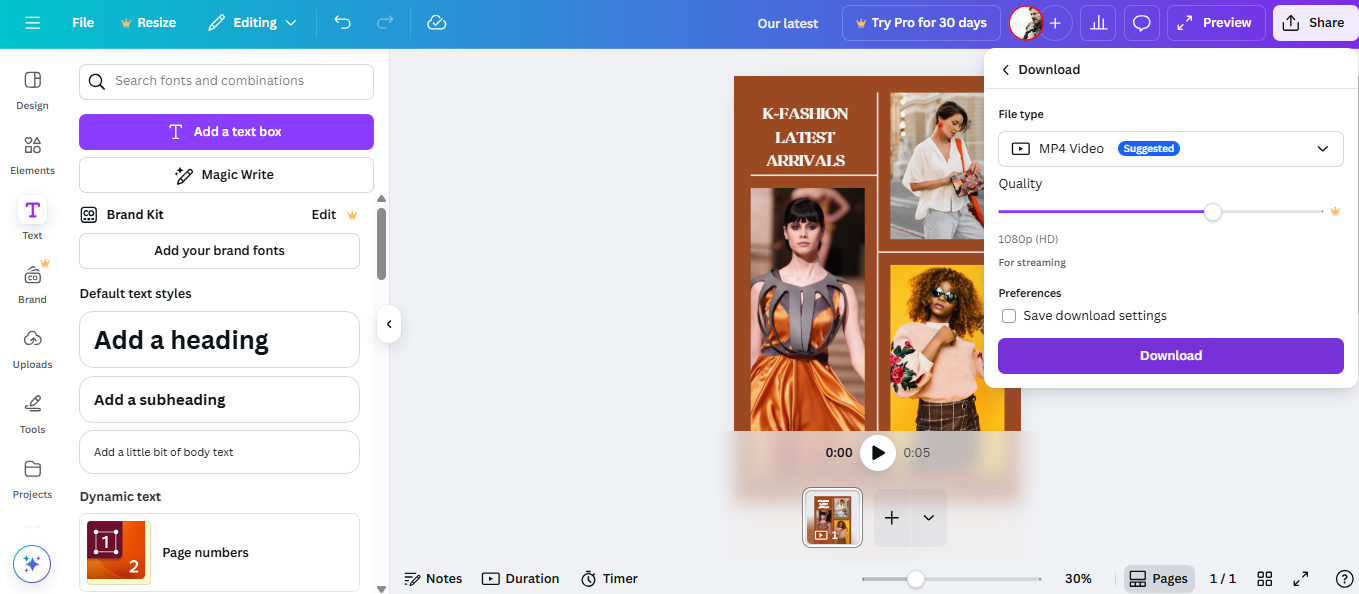1359x594 pixels.
Task: Click the 'Our latest' design title
Action: 788,23
